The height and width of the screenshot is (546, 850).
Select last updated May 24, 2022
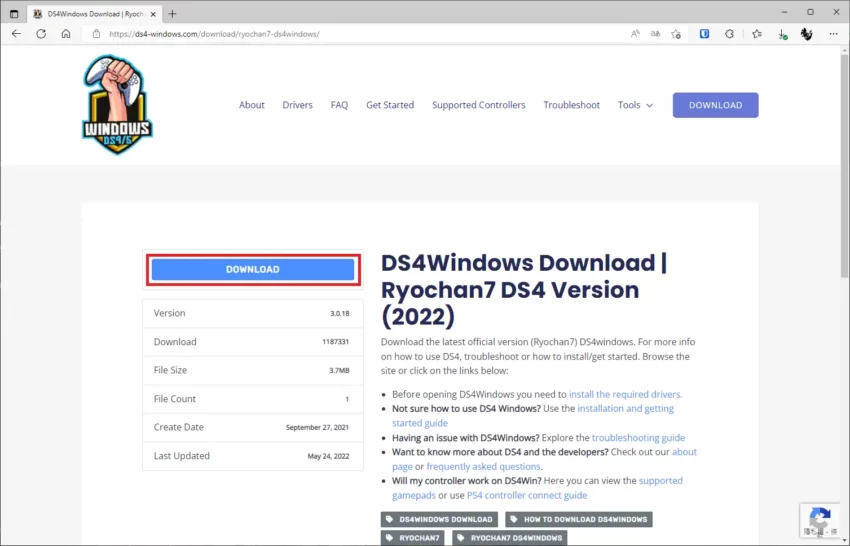coord(328,456)
